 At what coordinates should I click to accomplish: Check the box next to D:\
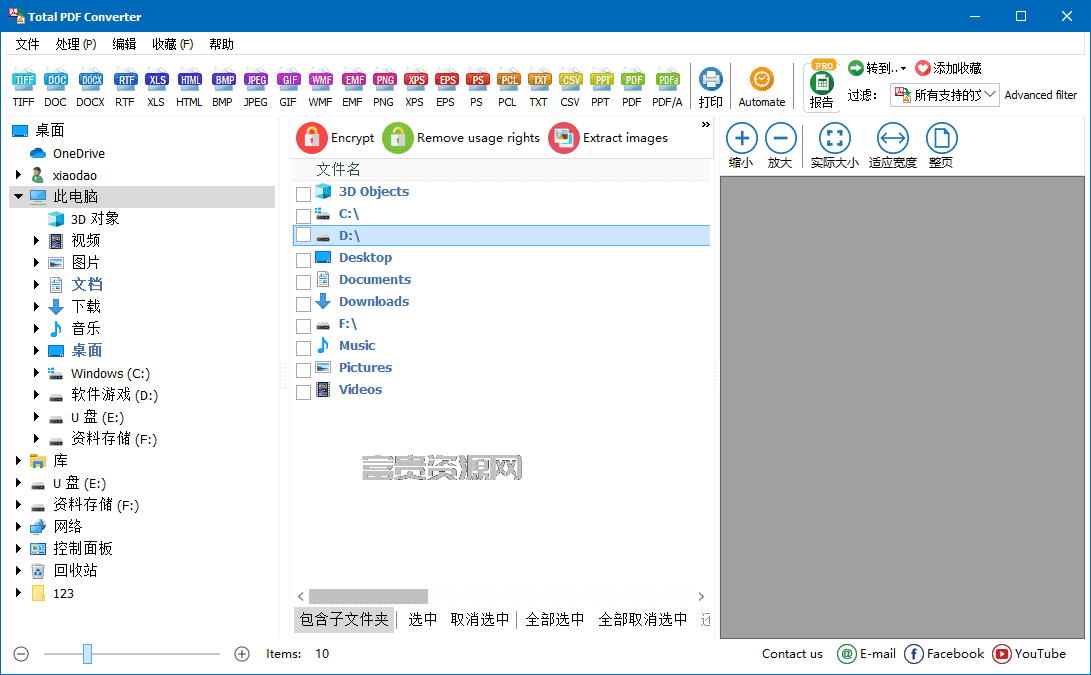click(x=303, y=235)
